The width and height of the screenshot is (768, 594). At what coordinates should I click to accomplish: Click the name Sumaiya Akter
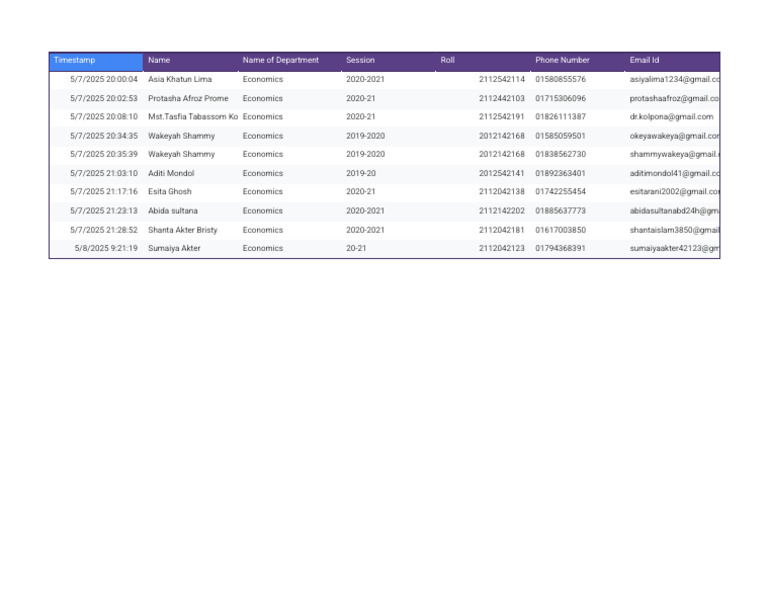pos(174,248)
